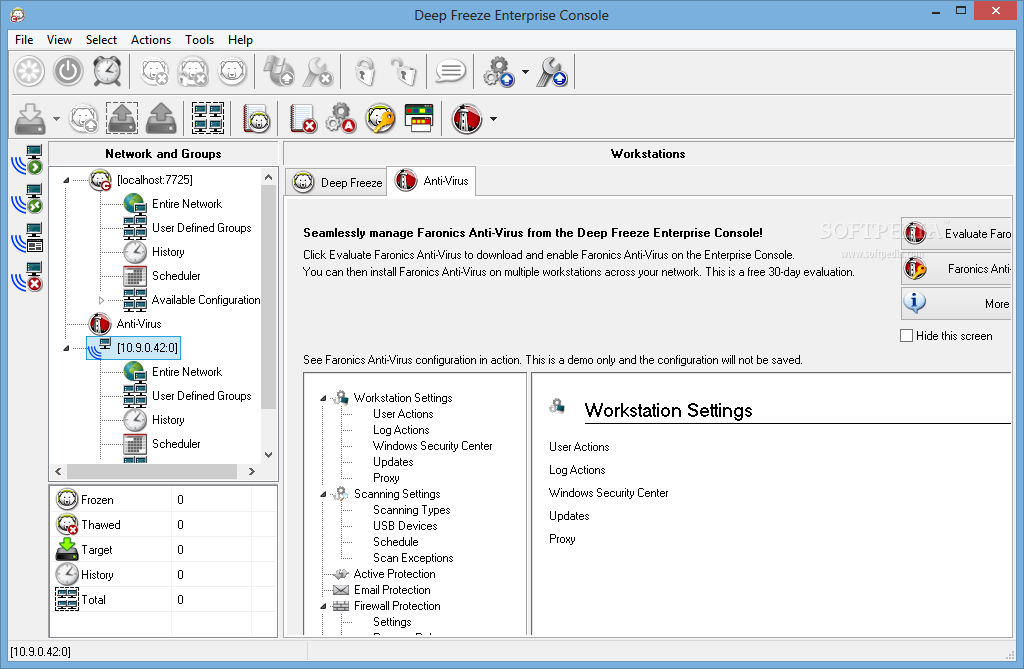Click the Windows update install toolbar icon
The height and width of the screenshot is (669, 1024).
pos(279,71)
